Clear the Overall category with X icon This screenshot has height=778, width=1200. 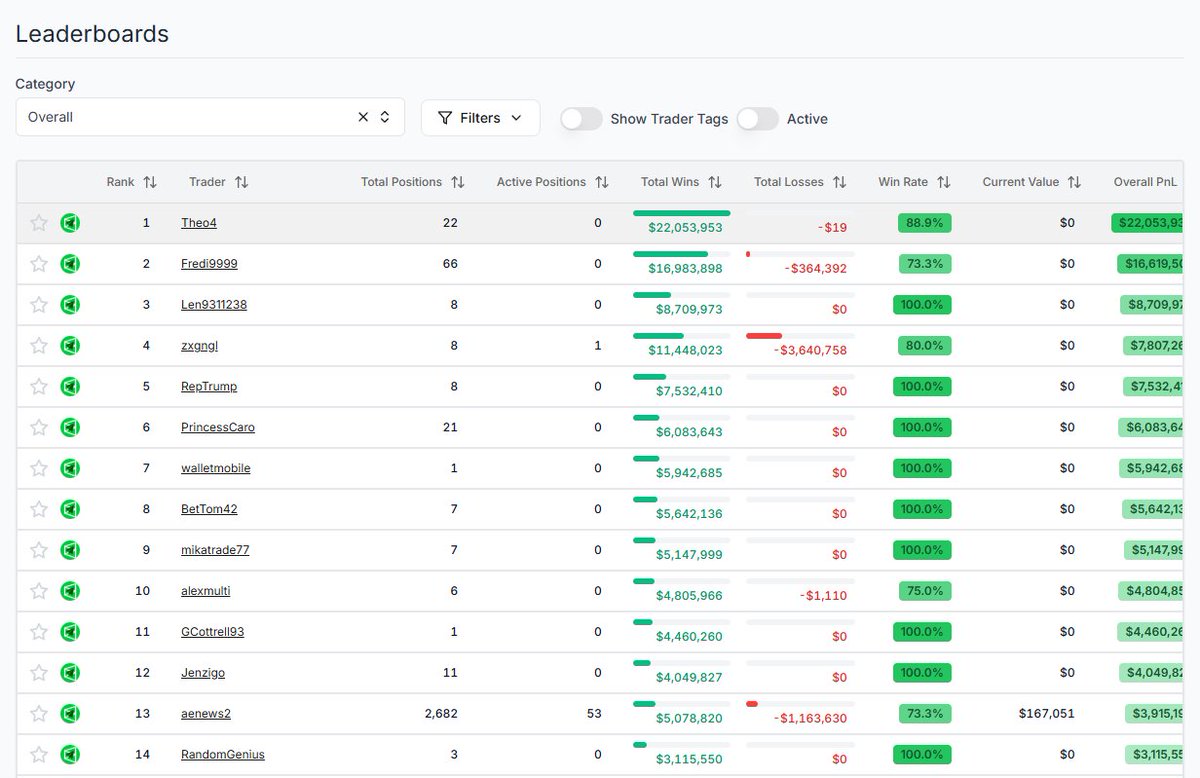(363, 117)
